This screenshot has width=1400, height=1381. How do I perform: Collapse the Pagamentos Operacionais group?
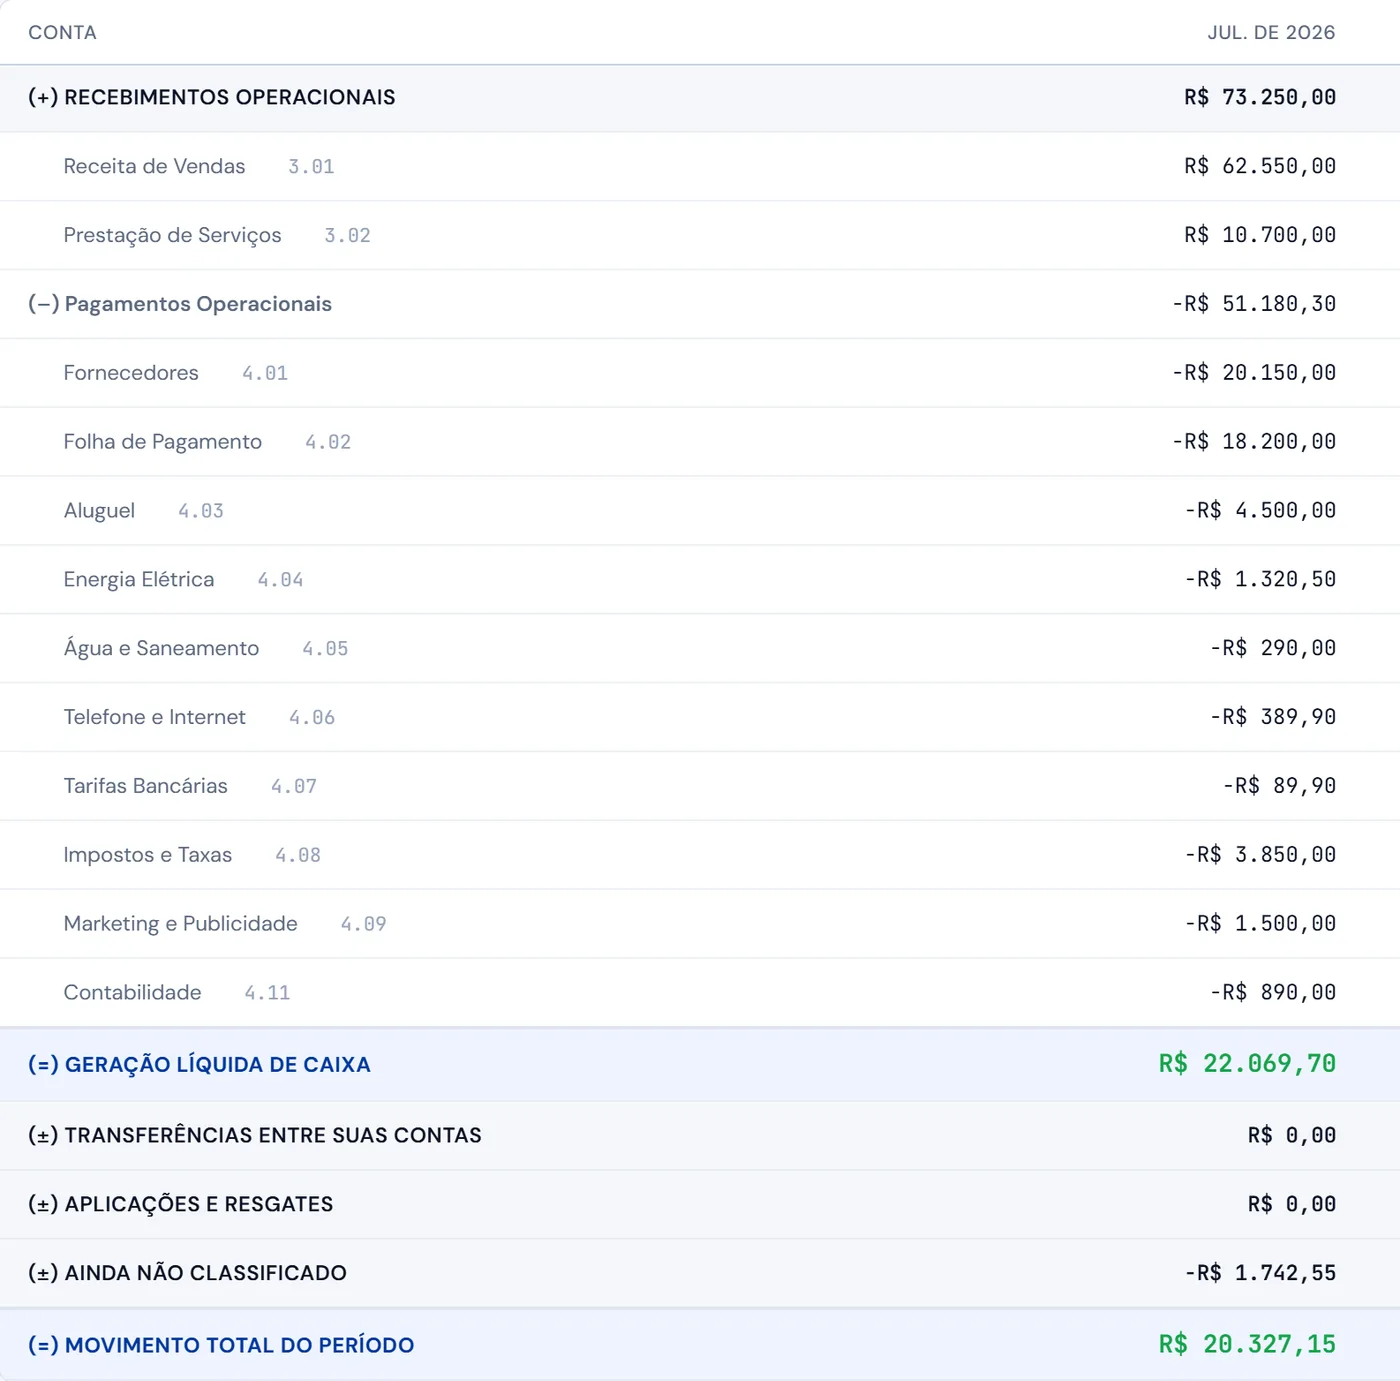(x=700, y=304)
